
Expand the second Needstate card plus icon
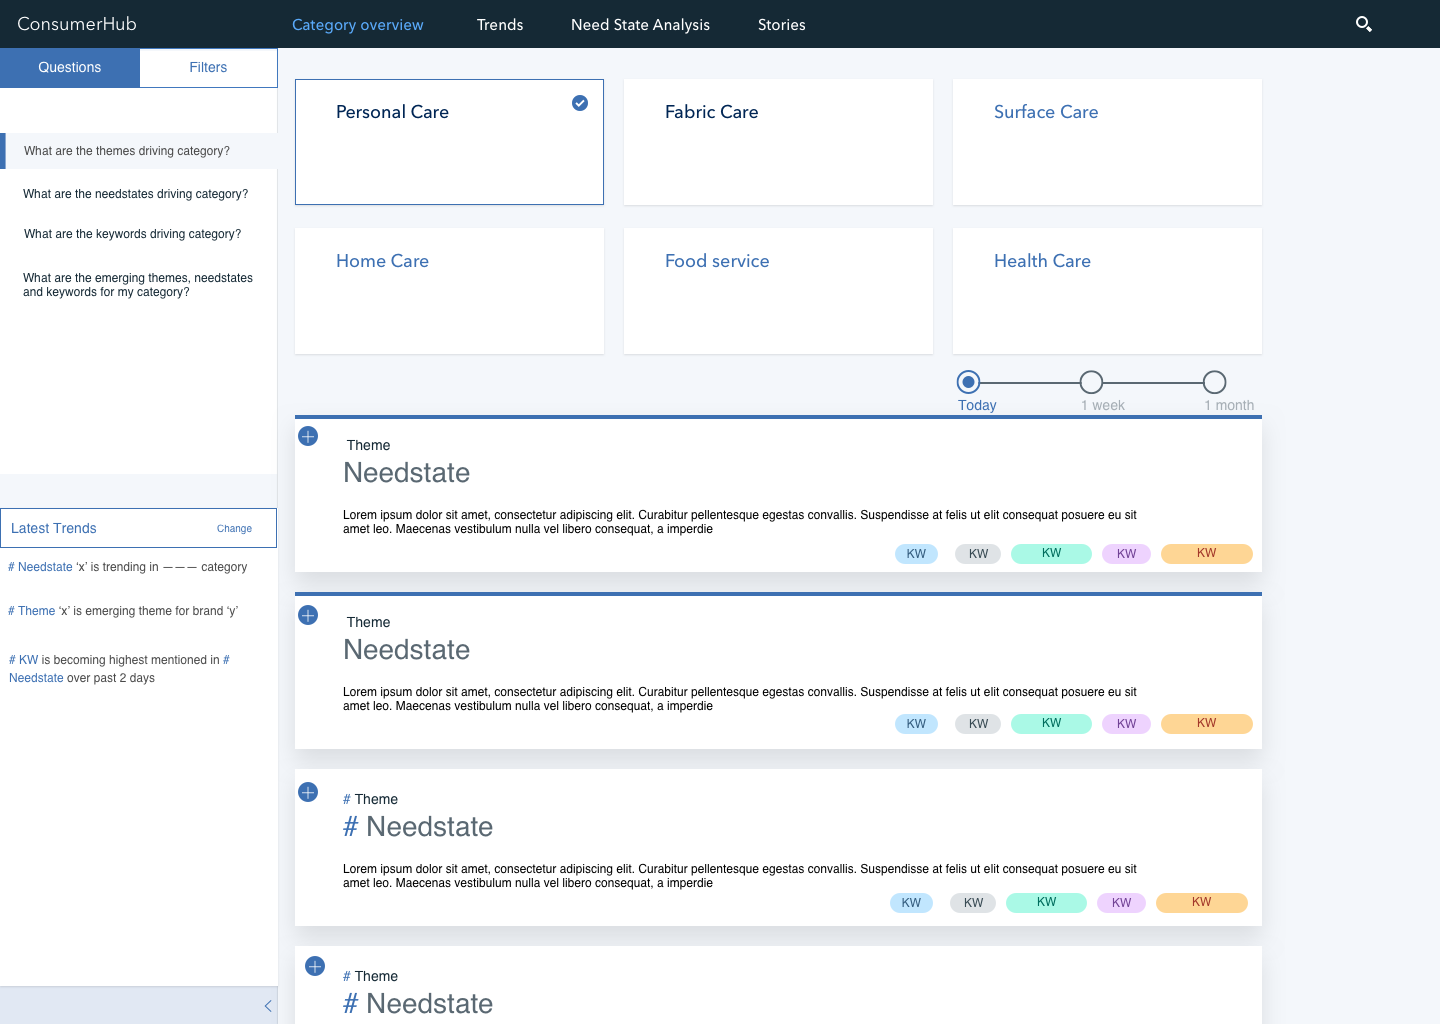308,615
